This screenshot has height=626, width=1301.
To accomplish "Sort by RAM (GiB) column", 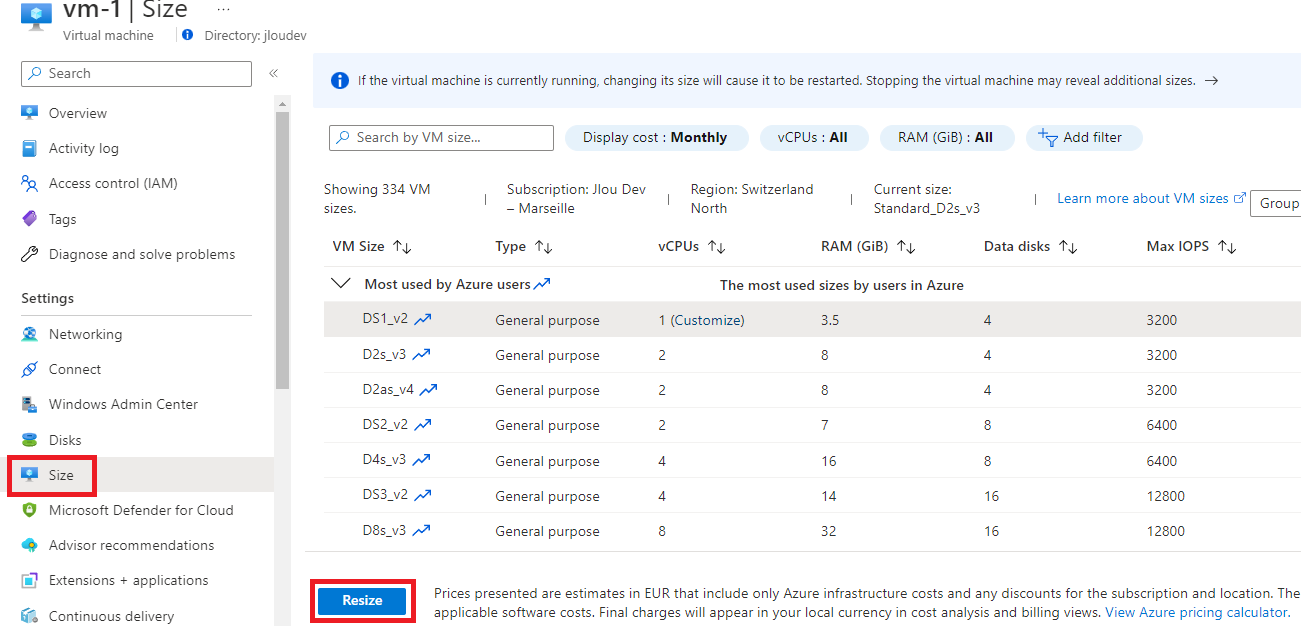I will [868, 246].
